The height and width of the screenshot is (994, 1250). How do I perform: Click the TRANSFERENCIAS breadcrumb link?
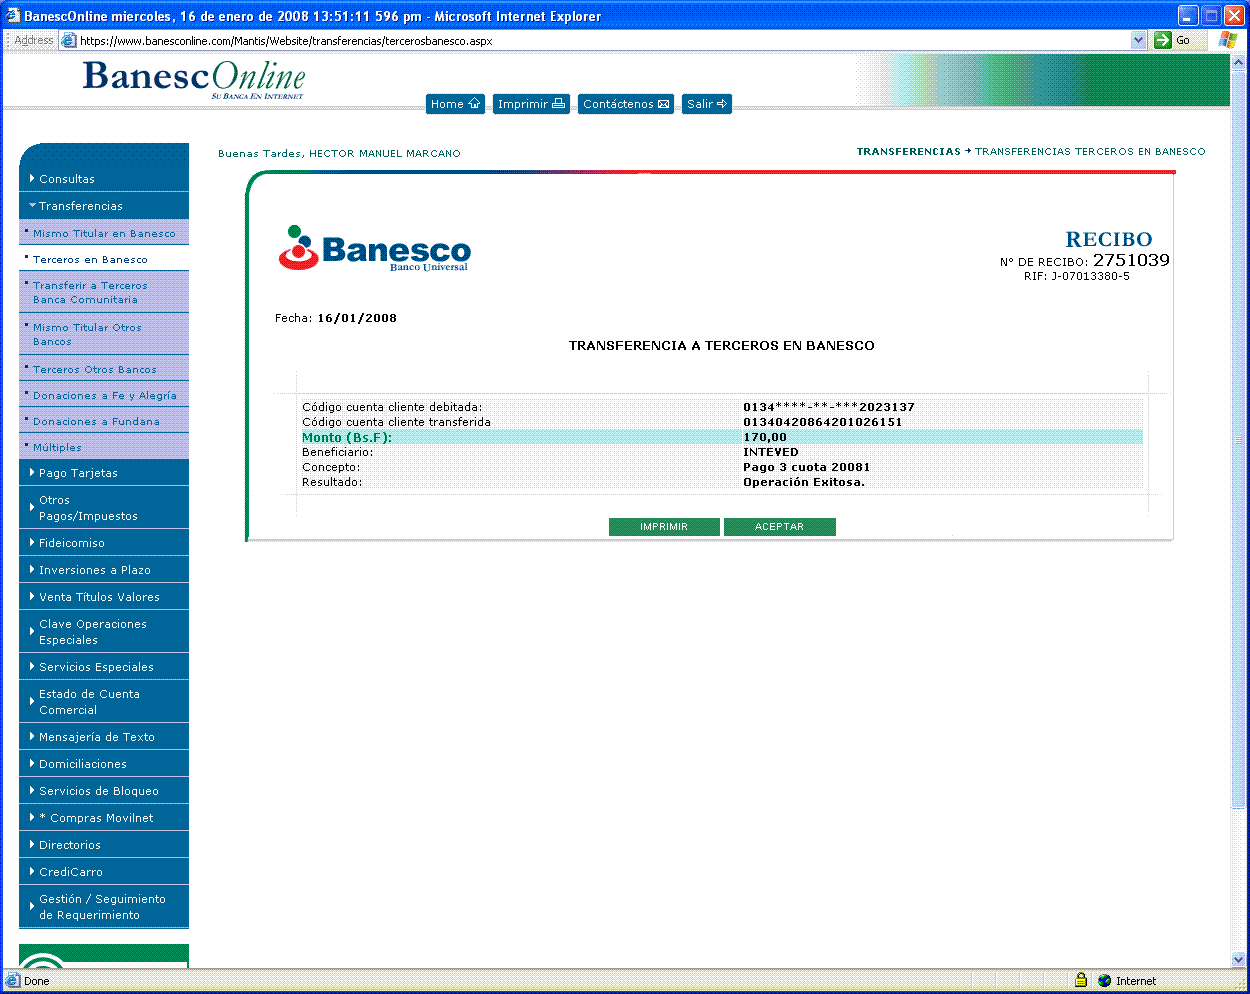coord(908,152)
